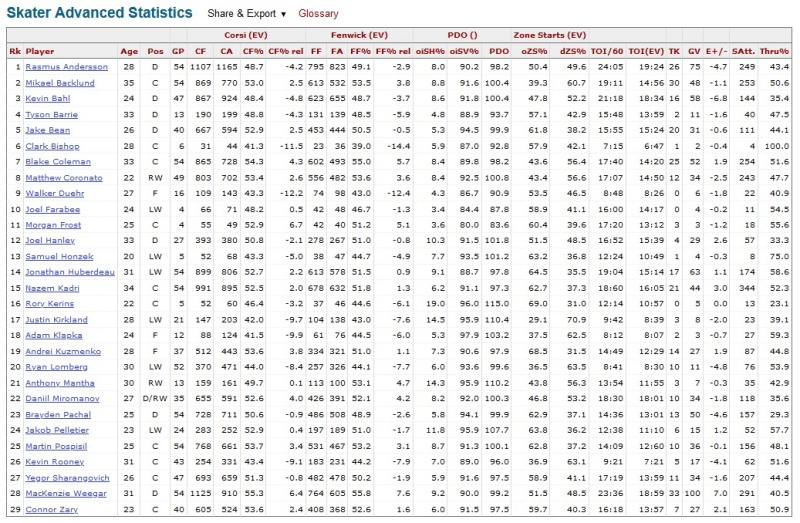Click Kevin Bahl player link
Viewport: 800px width, 523px height.
pos(47,98)
